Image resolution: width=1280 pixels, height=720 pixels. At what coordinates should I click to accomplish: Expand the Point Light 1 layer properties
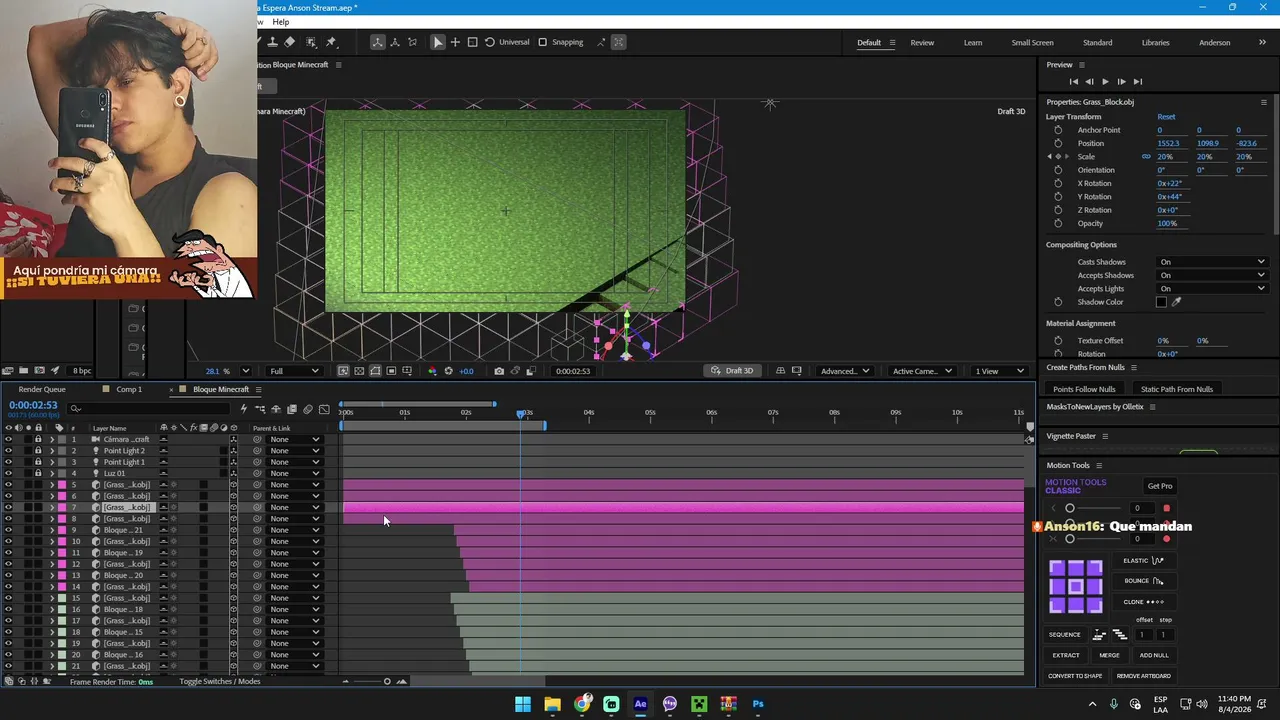[x=52, y=462]
